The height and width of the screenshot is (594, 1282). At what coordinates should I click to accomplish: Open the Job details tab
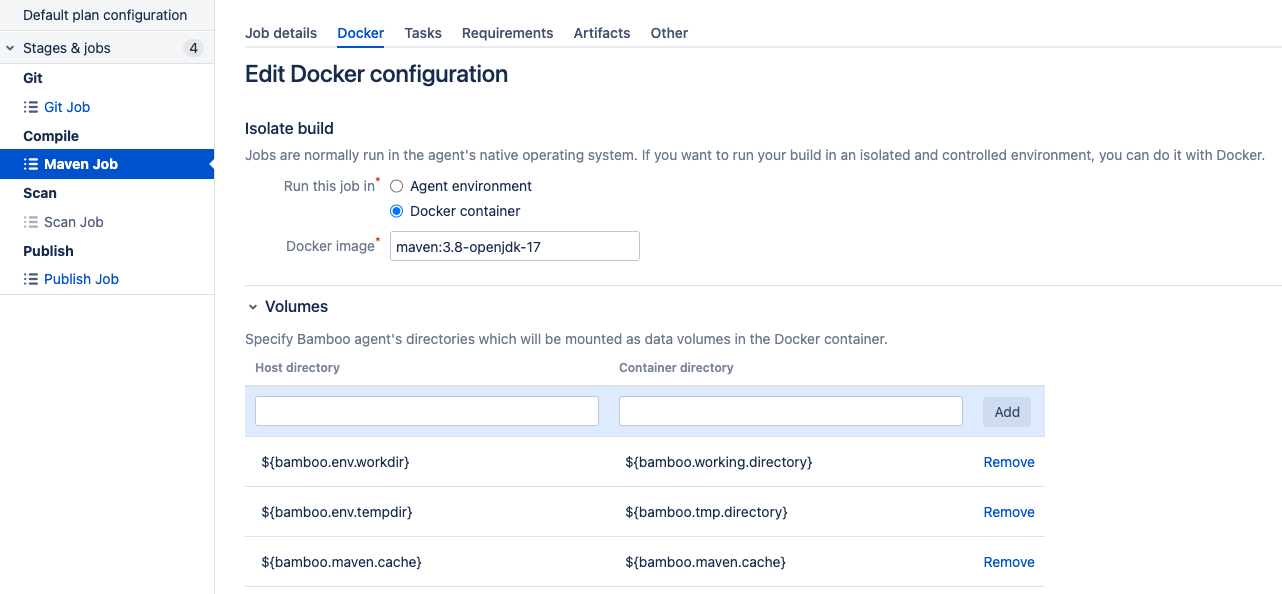[x=281, y=33]
